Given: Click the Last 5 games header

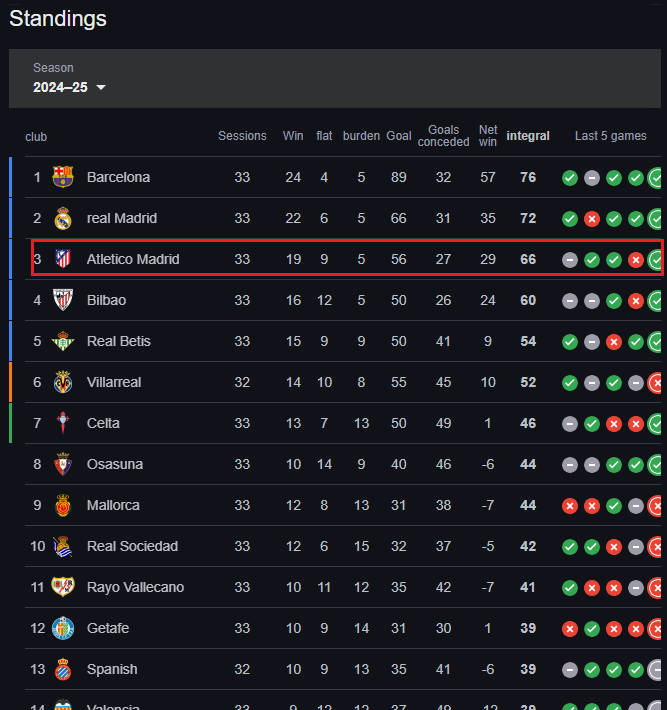Looking at the screenshot, I should pos(610,136).
